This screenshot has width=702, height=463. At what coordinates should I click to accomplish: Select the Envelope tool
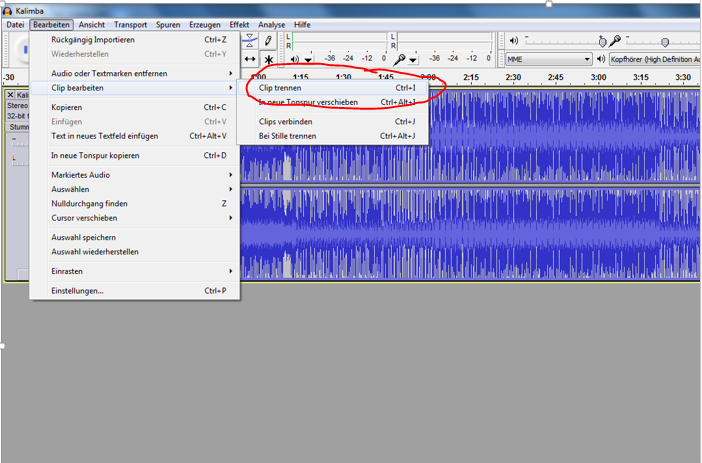pos(250,41)
